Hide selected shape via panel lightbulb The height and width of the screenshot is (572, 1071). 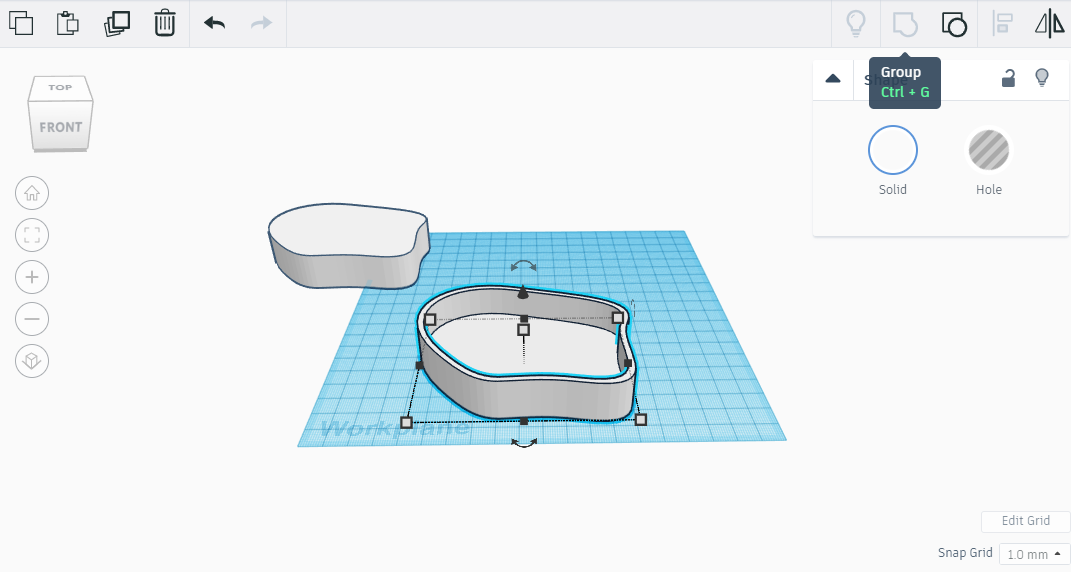click(x=1042, y=78)
